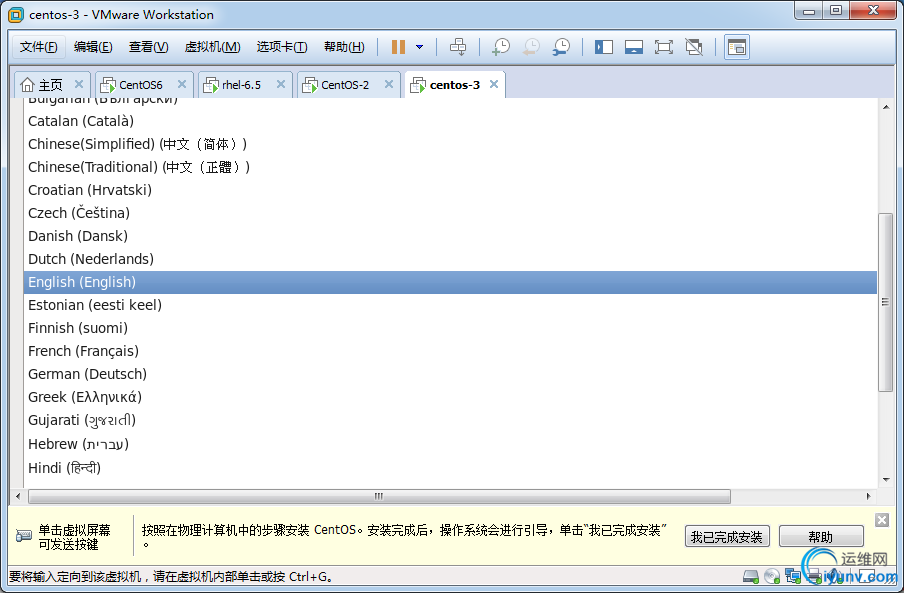Click the horizontal scrollbar thumb
The width and height of the screenshot is (904, 593).
point(379,496)
